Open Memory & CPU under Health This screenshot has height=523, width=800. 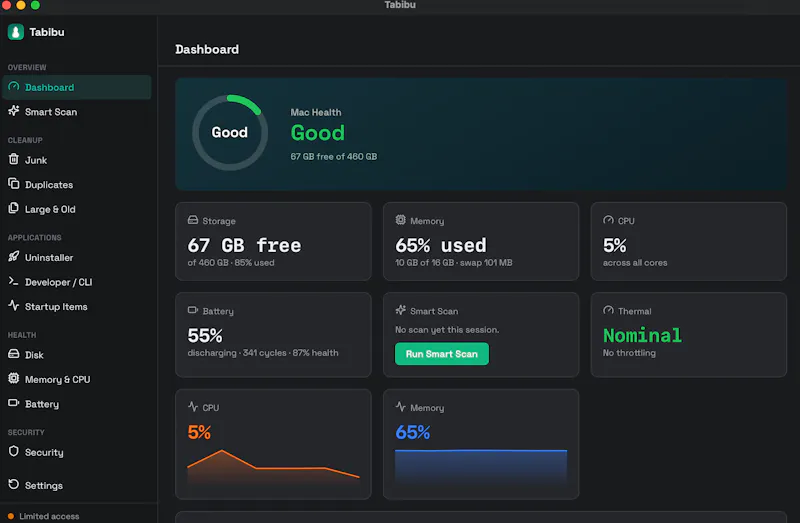point(77,380)
